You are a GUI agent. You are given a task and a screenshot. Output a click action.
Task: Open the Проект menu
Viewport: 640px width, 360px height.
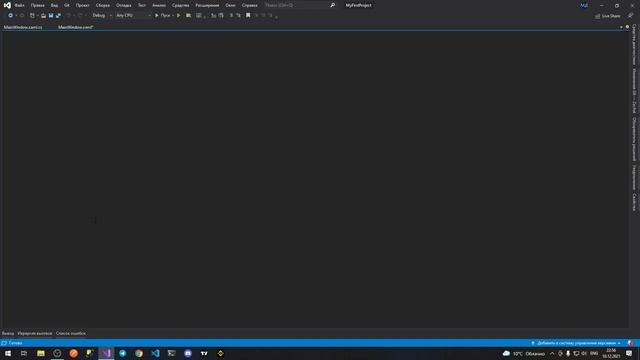point(82,5)
